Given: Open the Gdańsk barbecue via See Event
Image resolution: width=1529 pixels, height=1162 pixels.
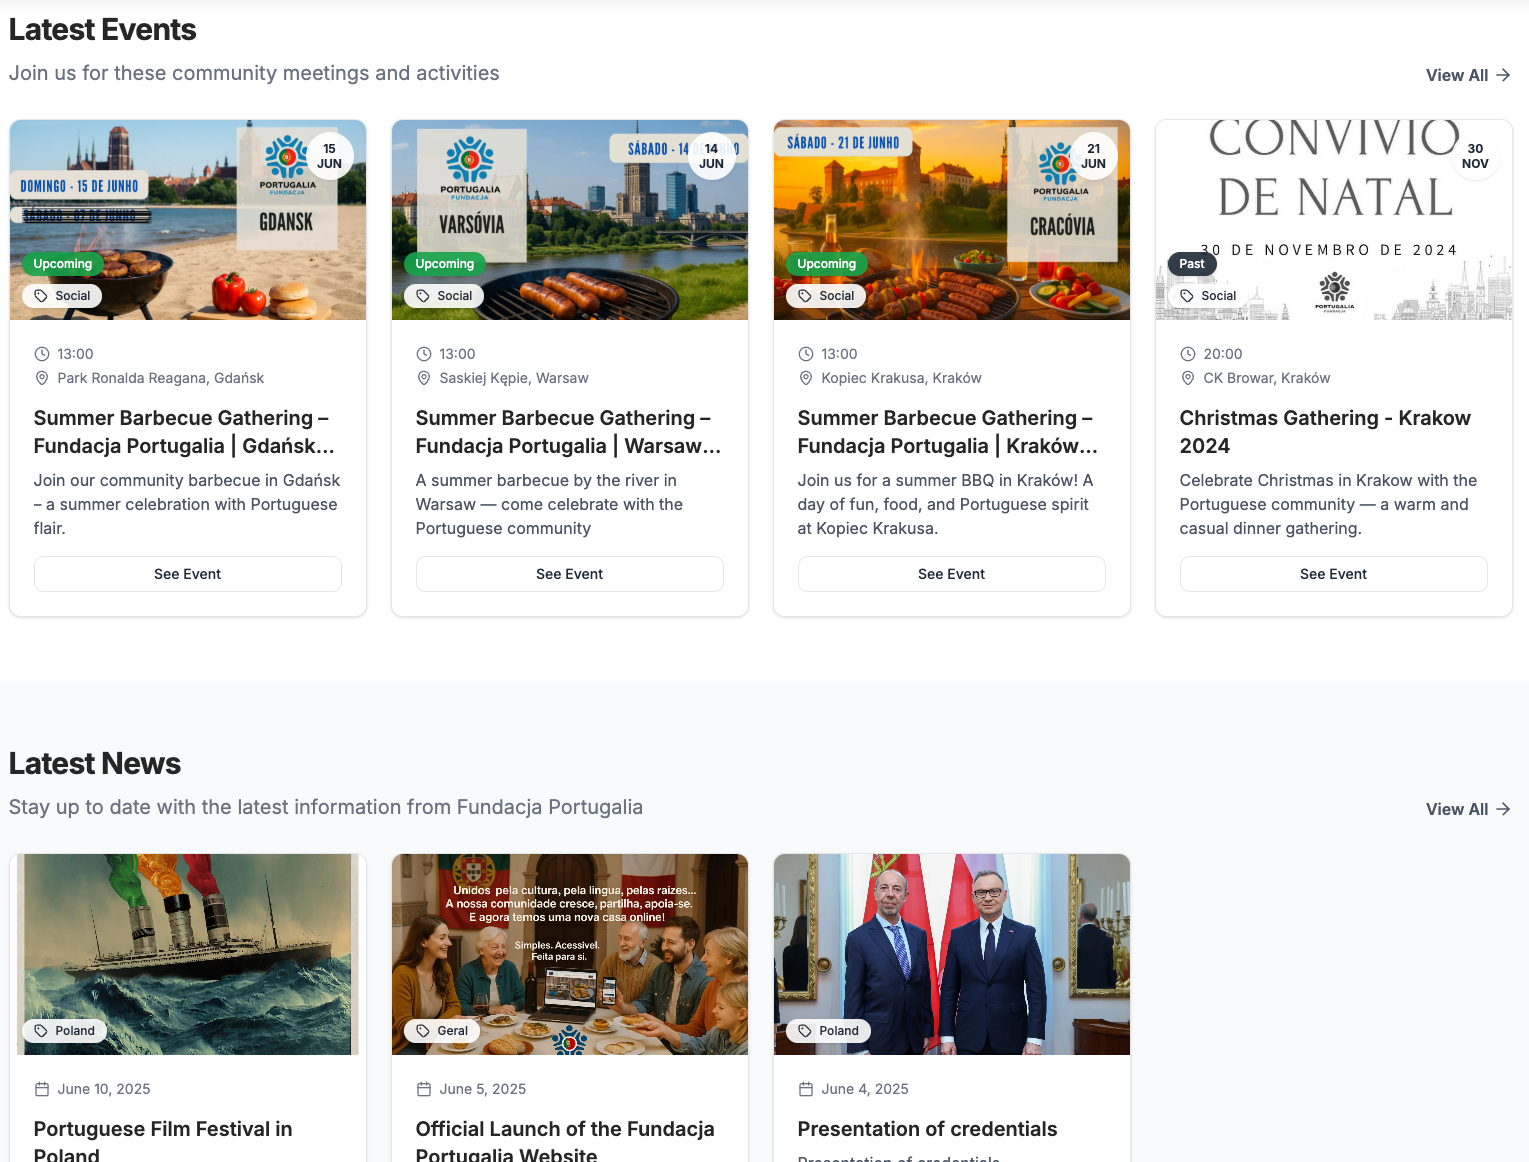Looking at the screenshot, I should tap(188, 574).
